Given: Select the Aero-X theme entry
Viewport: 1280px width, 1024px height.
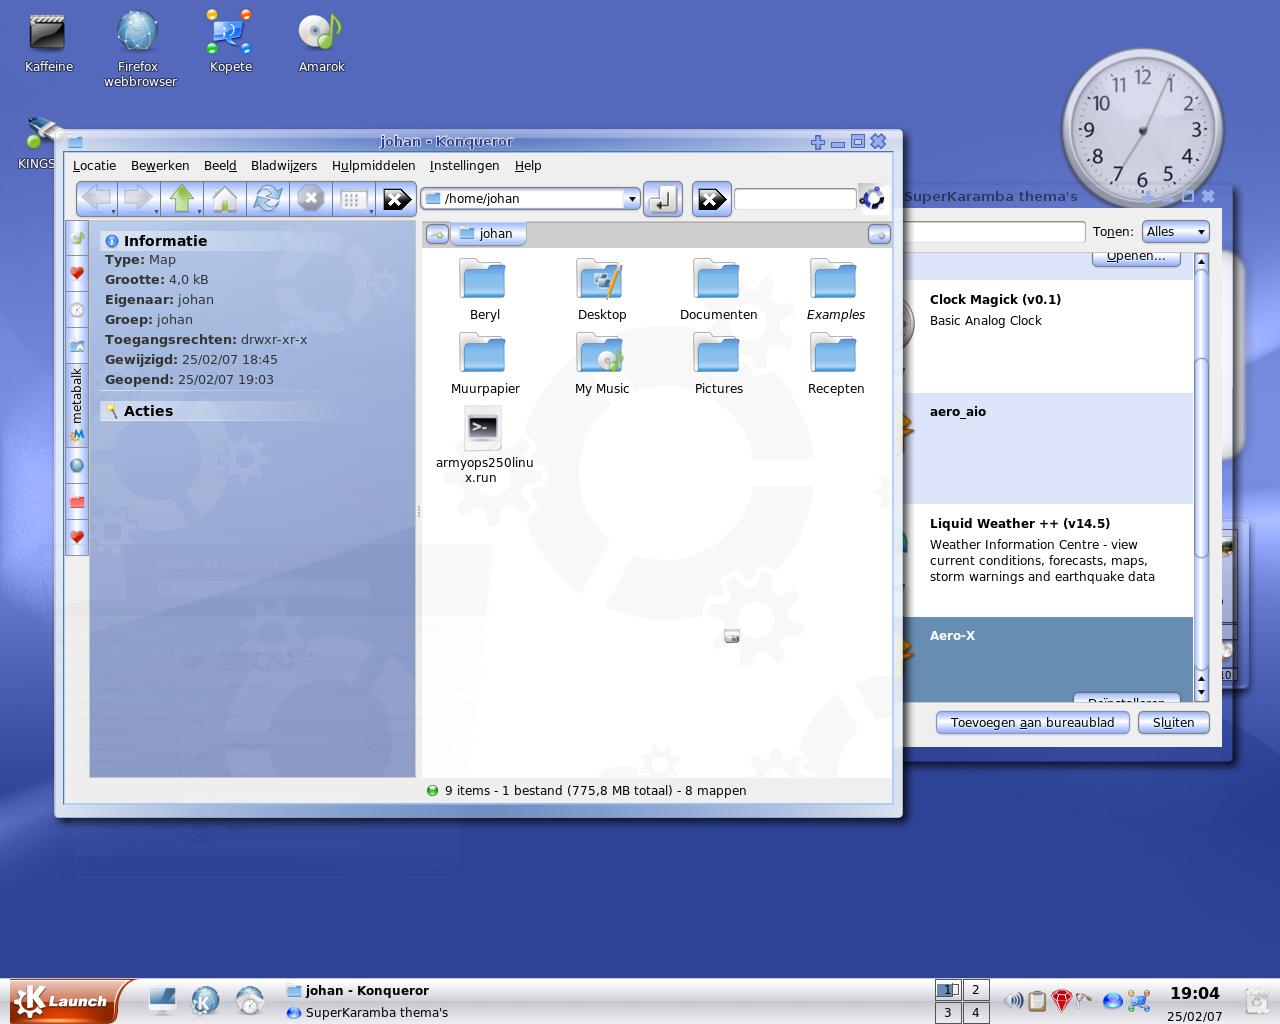Looking at the screenshot, I should pyautogui.click(x=1047, y=660).
